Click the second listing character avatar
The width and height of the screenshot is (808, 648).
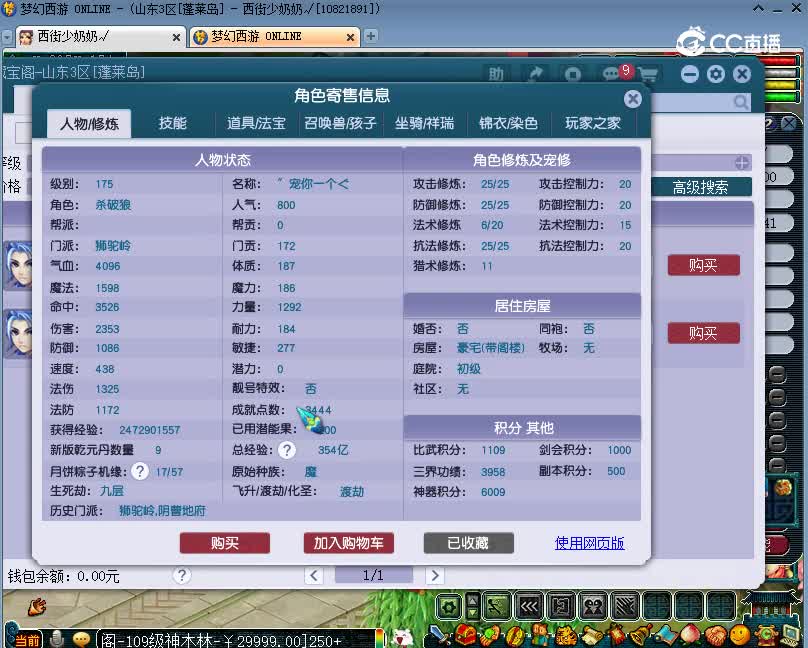click(18, 334)
